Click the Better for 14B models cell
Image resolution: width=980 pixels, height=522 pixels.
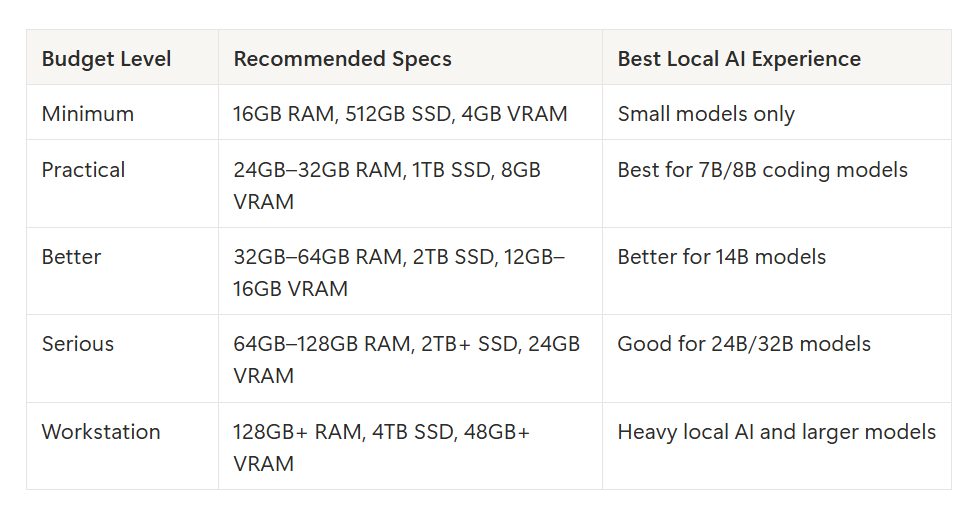(x=777, y=271)
